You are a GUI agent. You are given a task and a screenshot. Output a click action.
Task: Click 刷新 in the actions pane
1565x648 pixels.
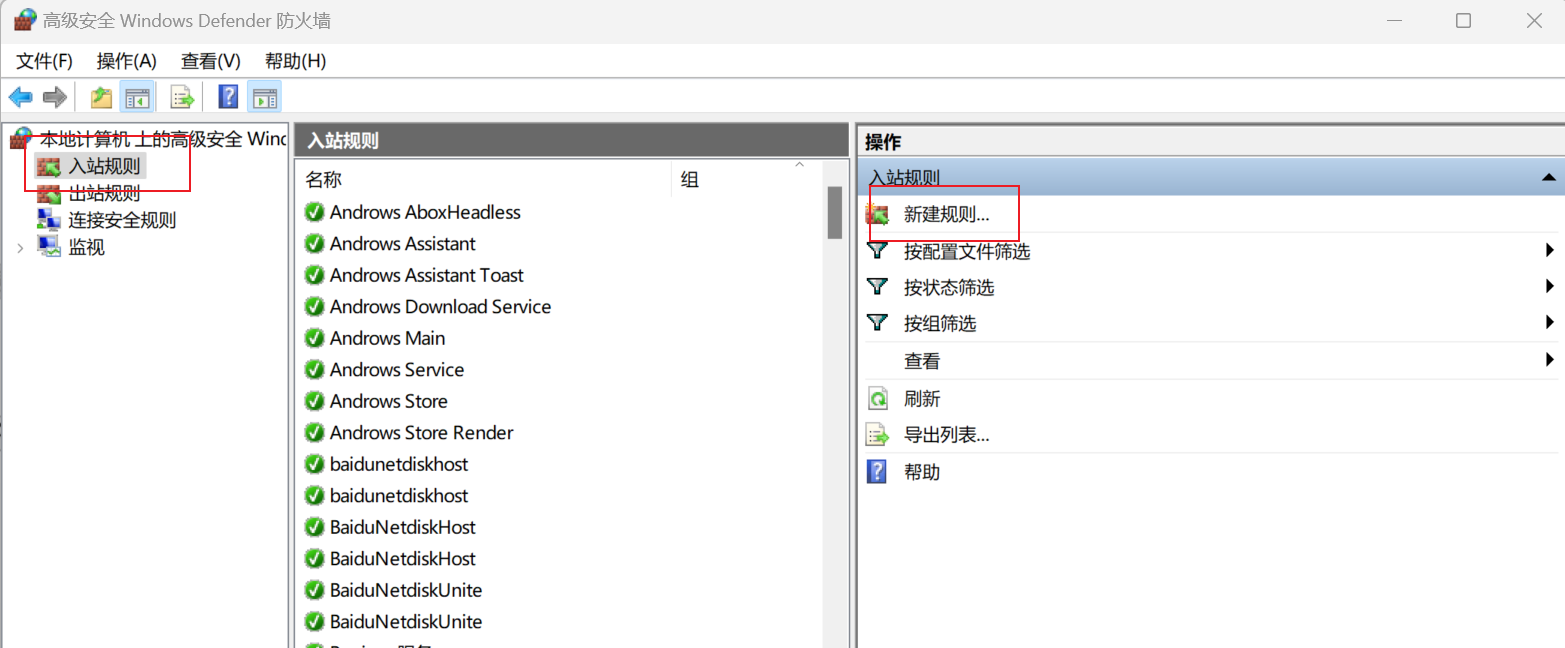coord(922,398)
